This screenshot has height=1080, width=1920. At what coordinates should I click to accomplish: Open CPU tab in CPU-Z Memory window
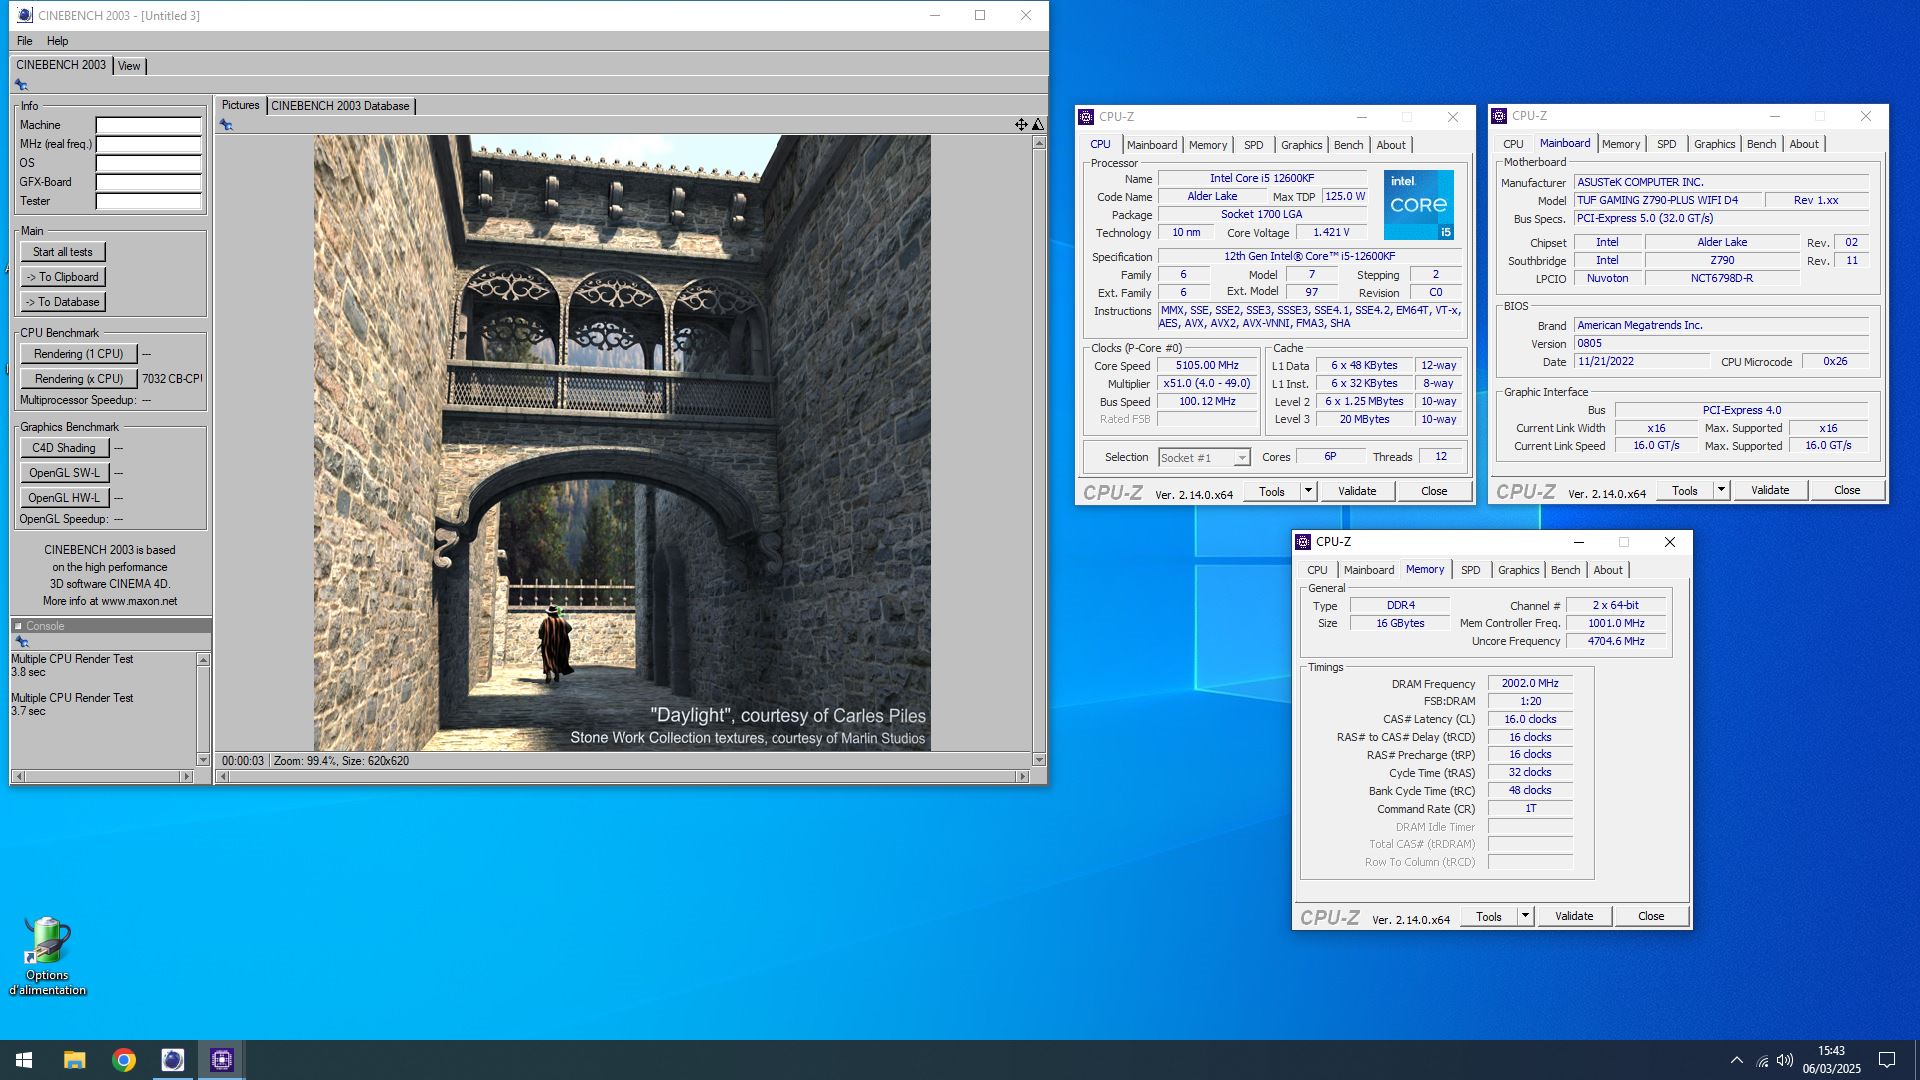click(1317, 570)
